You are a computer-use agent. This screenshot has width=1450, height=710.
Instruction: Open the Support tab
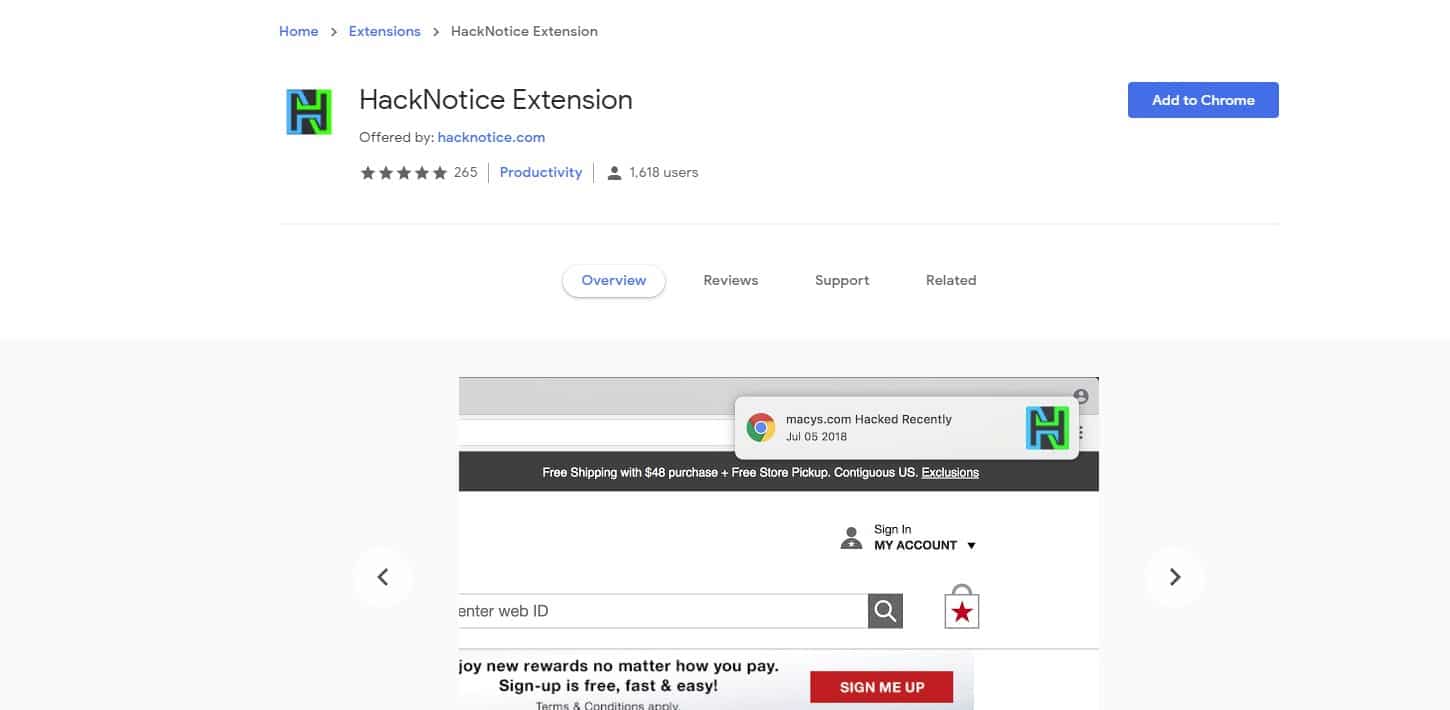841,281
